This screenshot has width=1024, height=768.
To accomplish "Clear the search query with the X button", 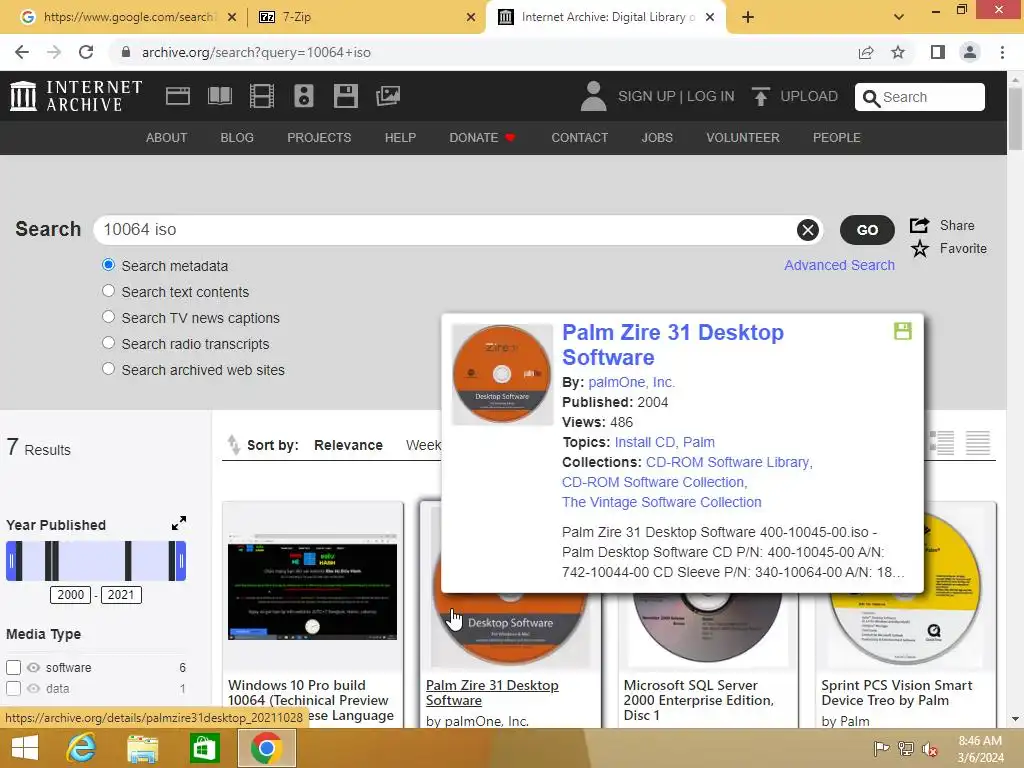I will pyautogui.click(x=808, y=230).
